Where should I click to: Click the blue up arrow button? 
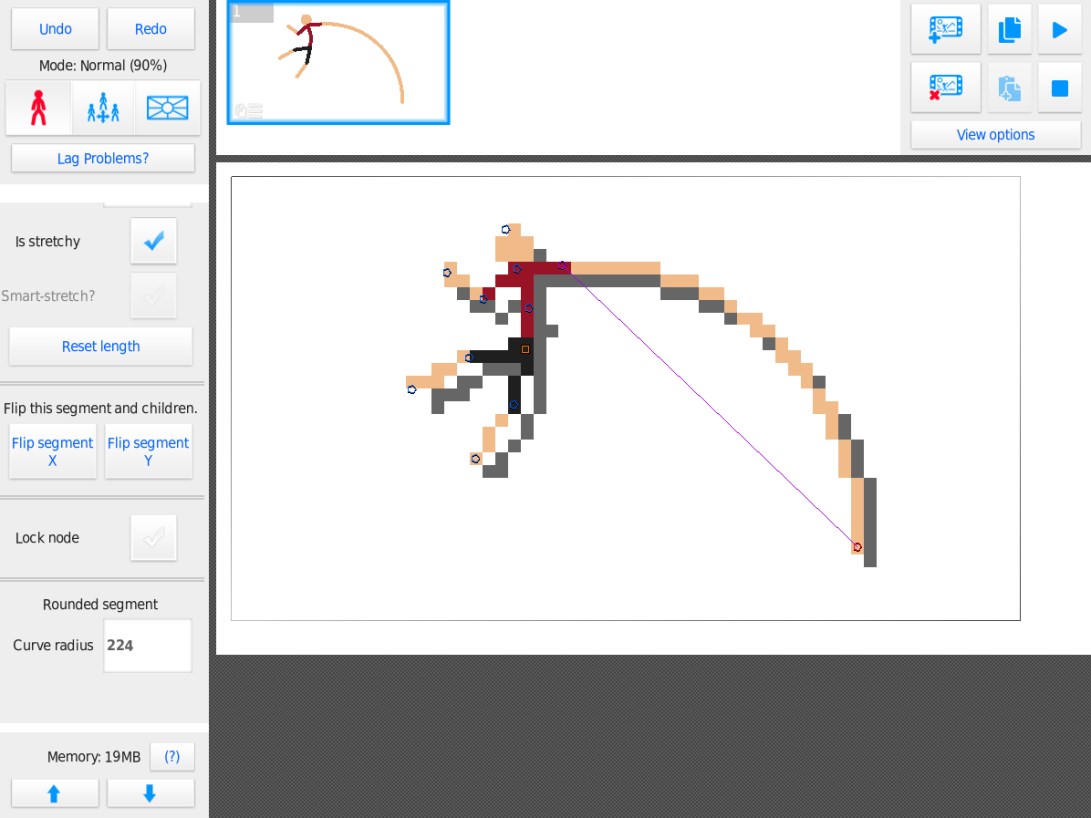54,794
